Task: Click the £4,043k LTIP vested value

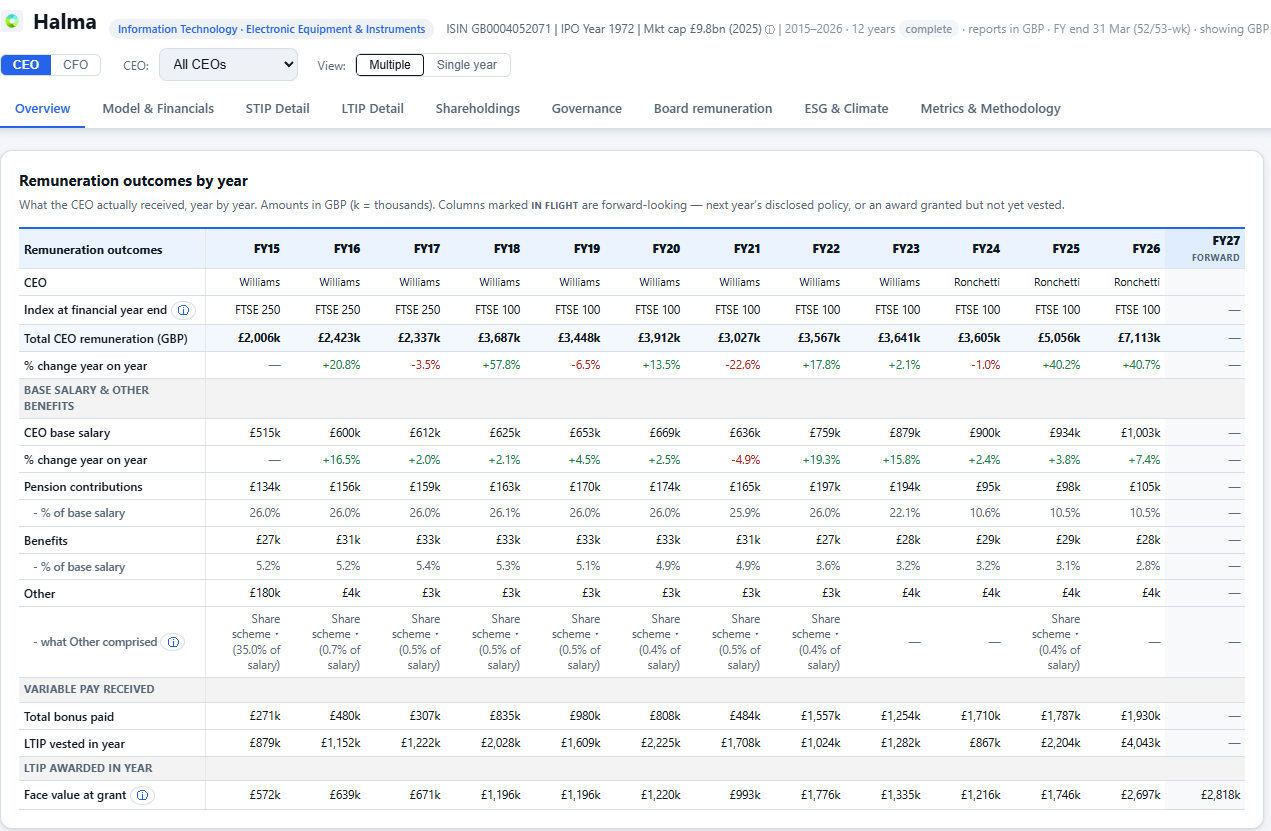Action: [x=1140, y=743]
